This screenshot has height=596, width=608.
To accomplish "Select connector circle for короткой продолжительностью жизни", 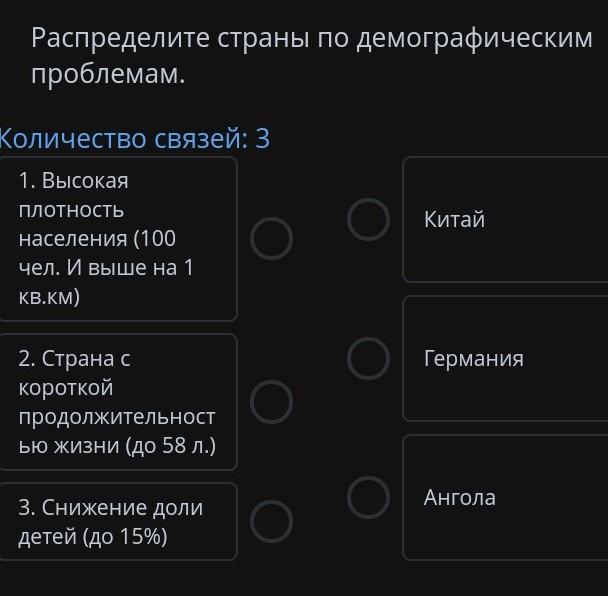I will pos(271,402).
